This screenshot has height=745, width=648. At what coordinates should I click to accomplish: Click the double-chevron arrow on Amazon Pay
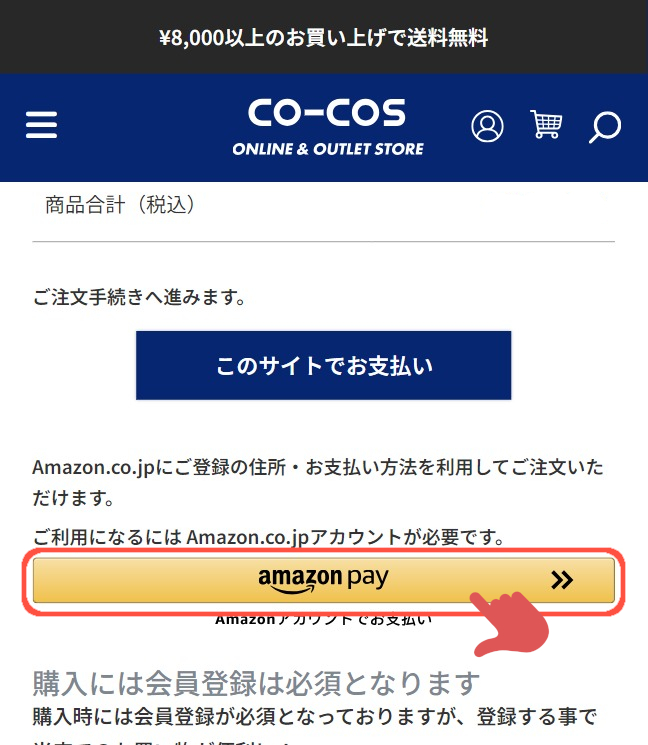click(562, 580)
